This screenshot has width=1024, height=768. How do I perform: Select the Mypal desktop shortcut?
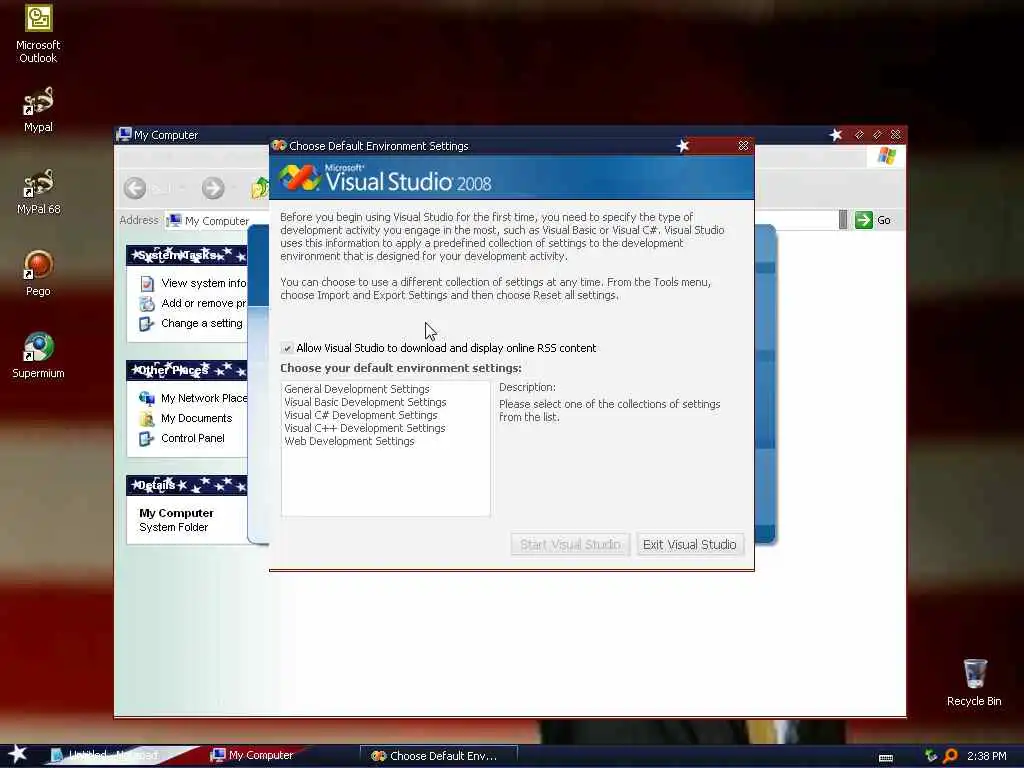point(38,110)
